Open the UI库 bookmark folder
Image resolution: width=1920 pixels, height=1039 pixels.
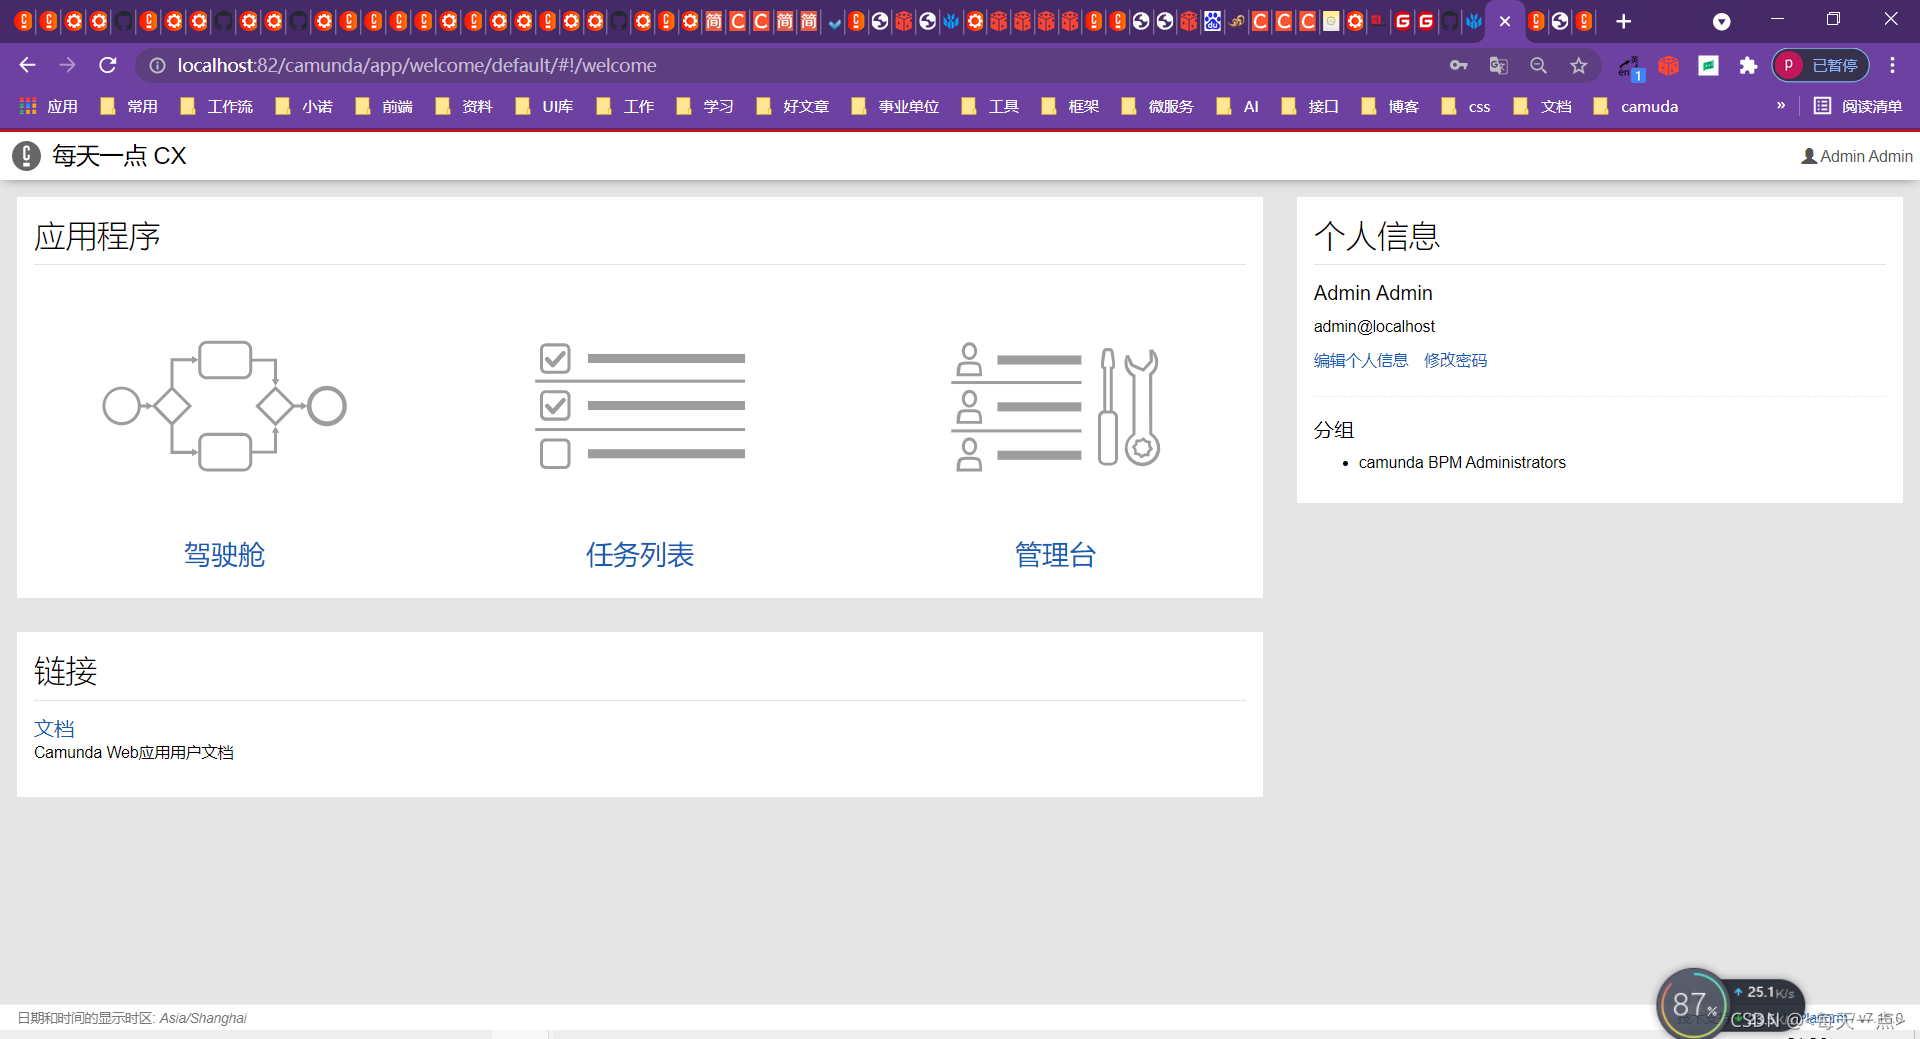click(544, 106)
